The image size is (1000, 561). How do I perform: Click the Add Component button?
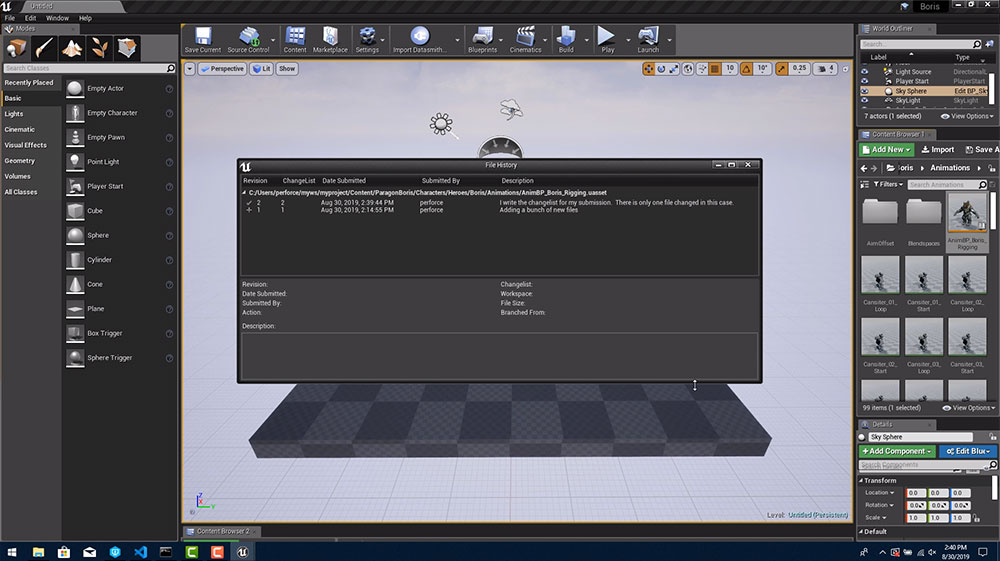tap(898, 451)
